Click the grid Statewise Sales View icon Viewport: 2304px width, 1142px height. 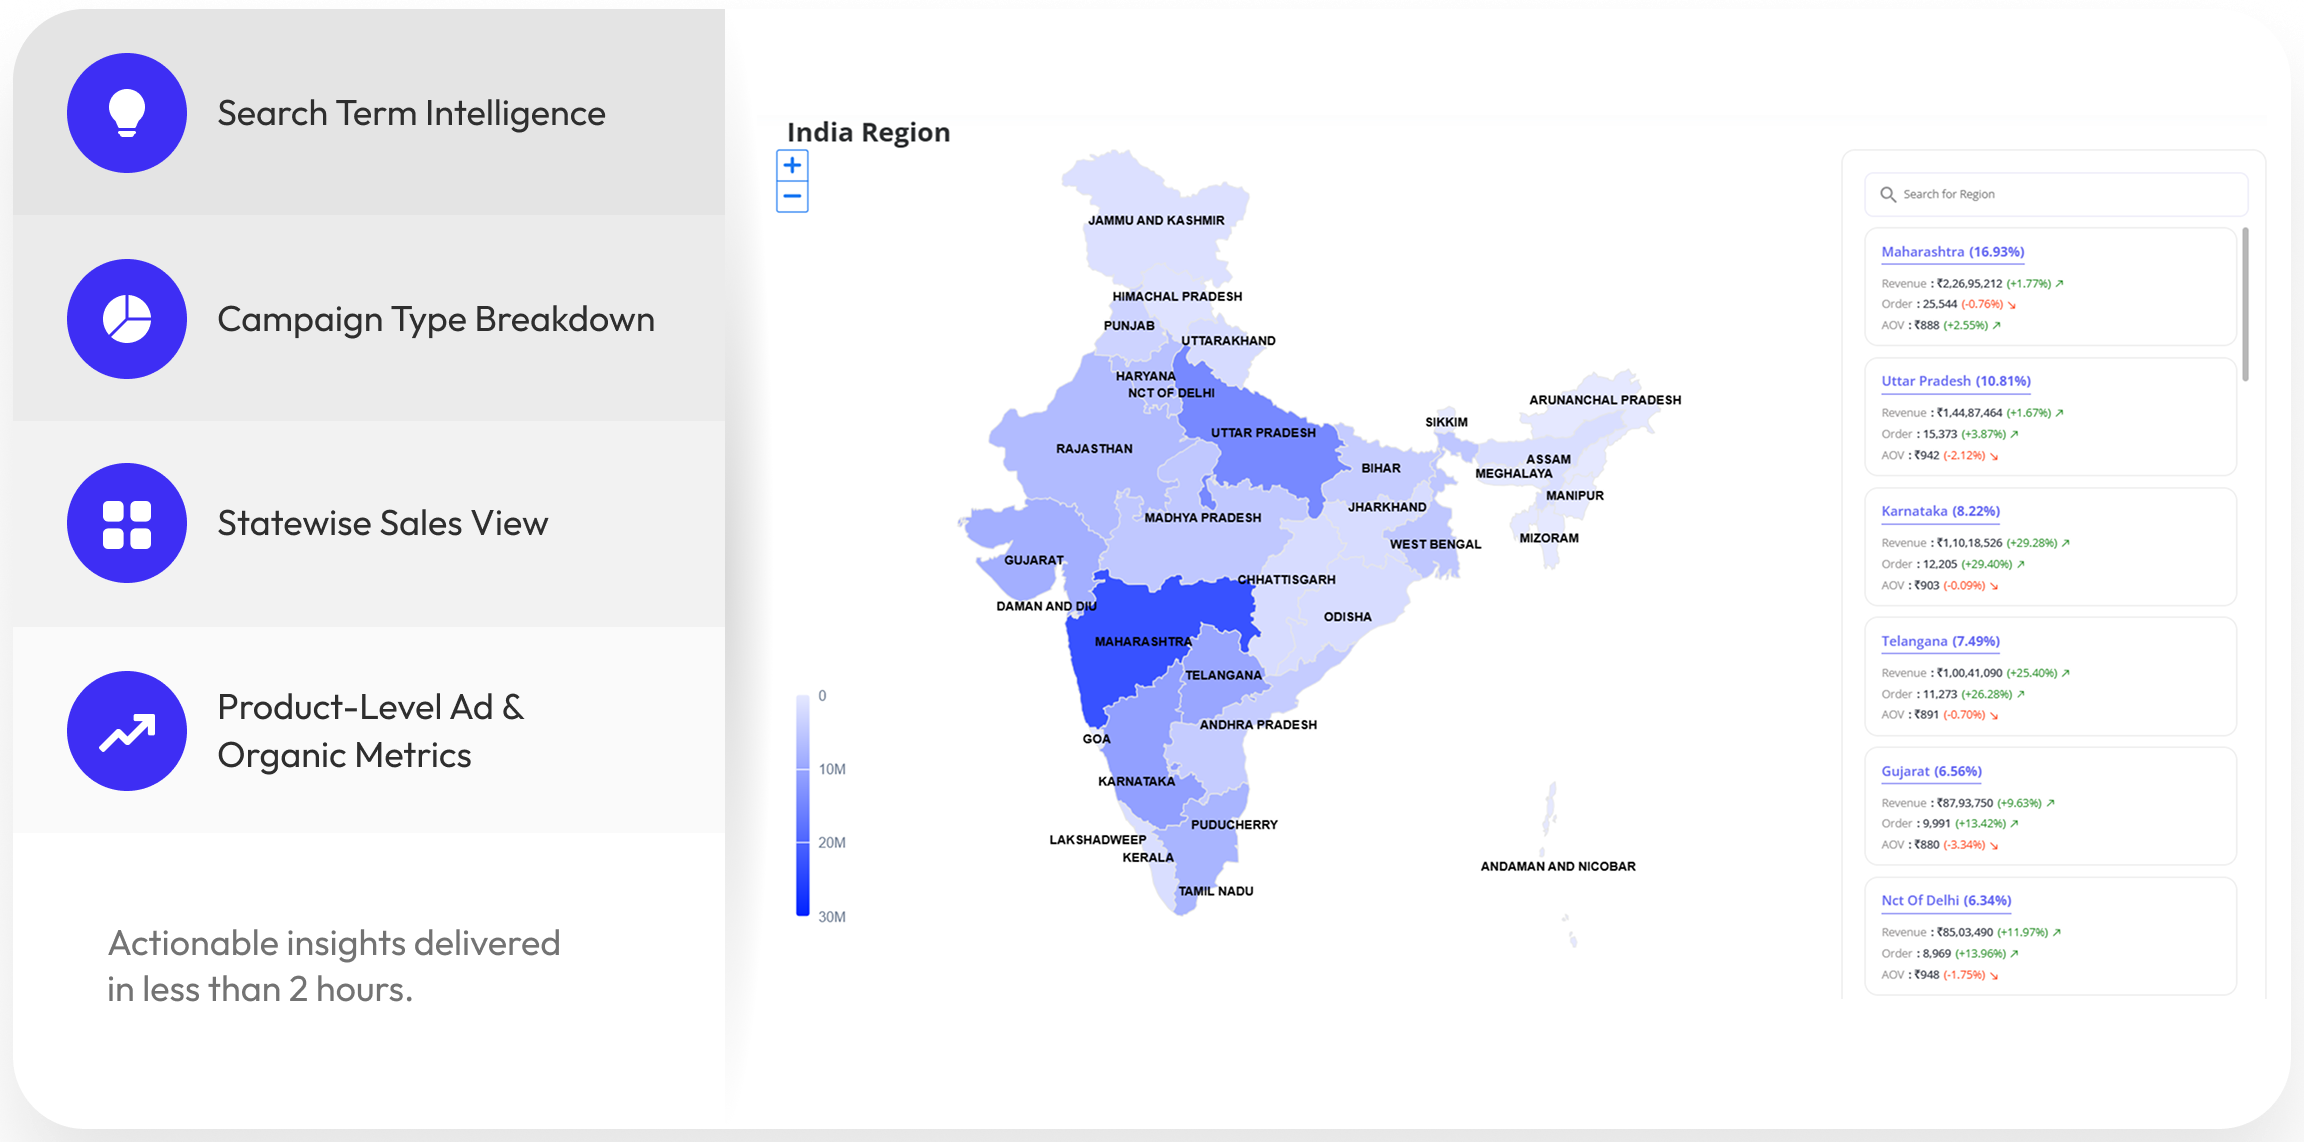(127, 523)
